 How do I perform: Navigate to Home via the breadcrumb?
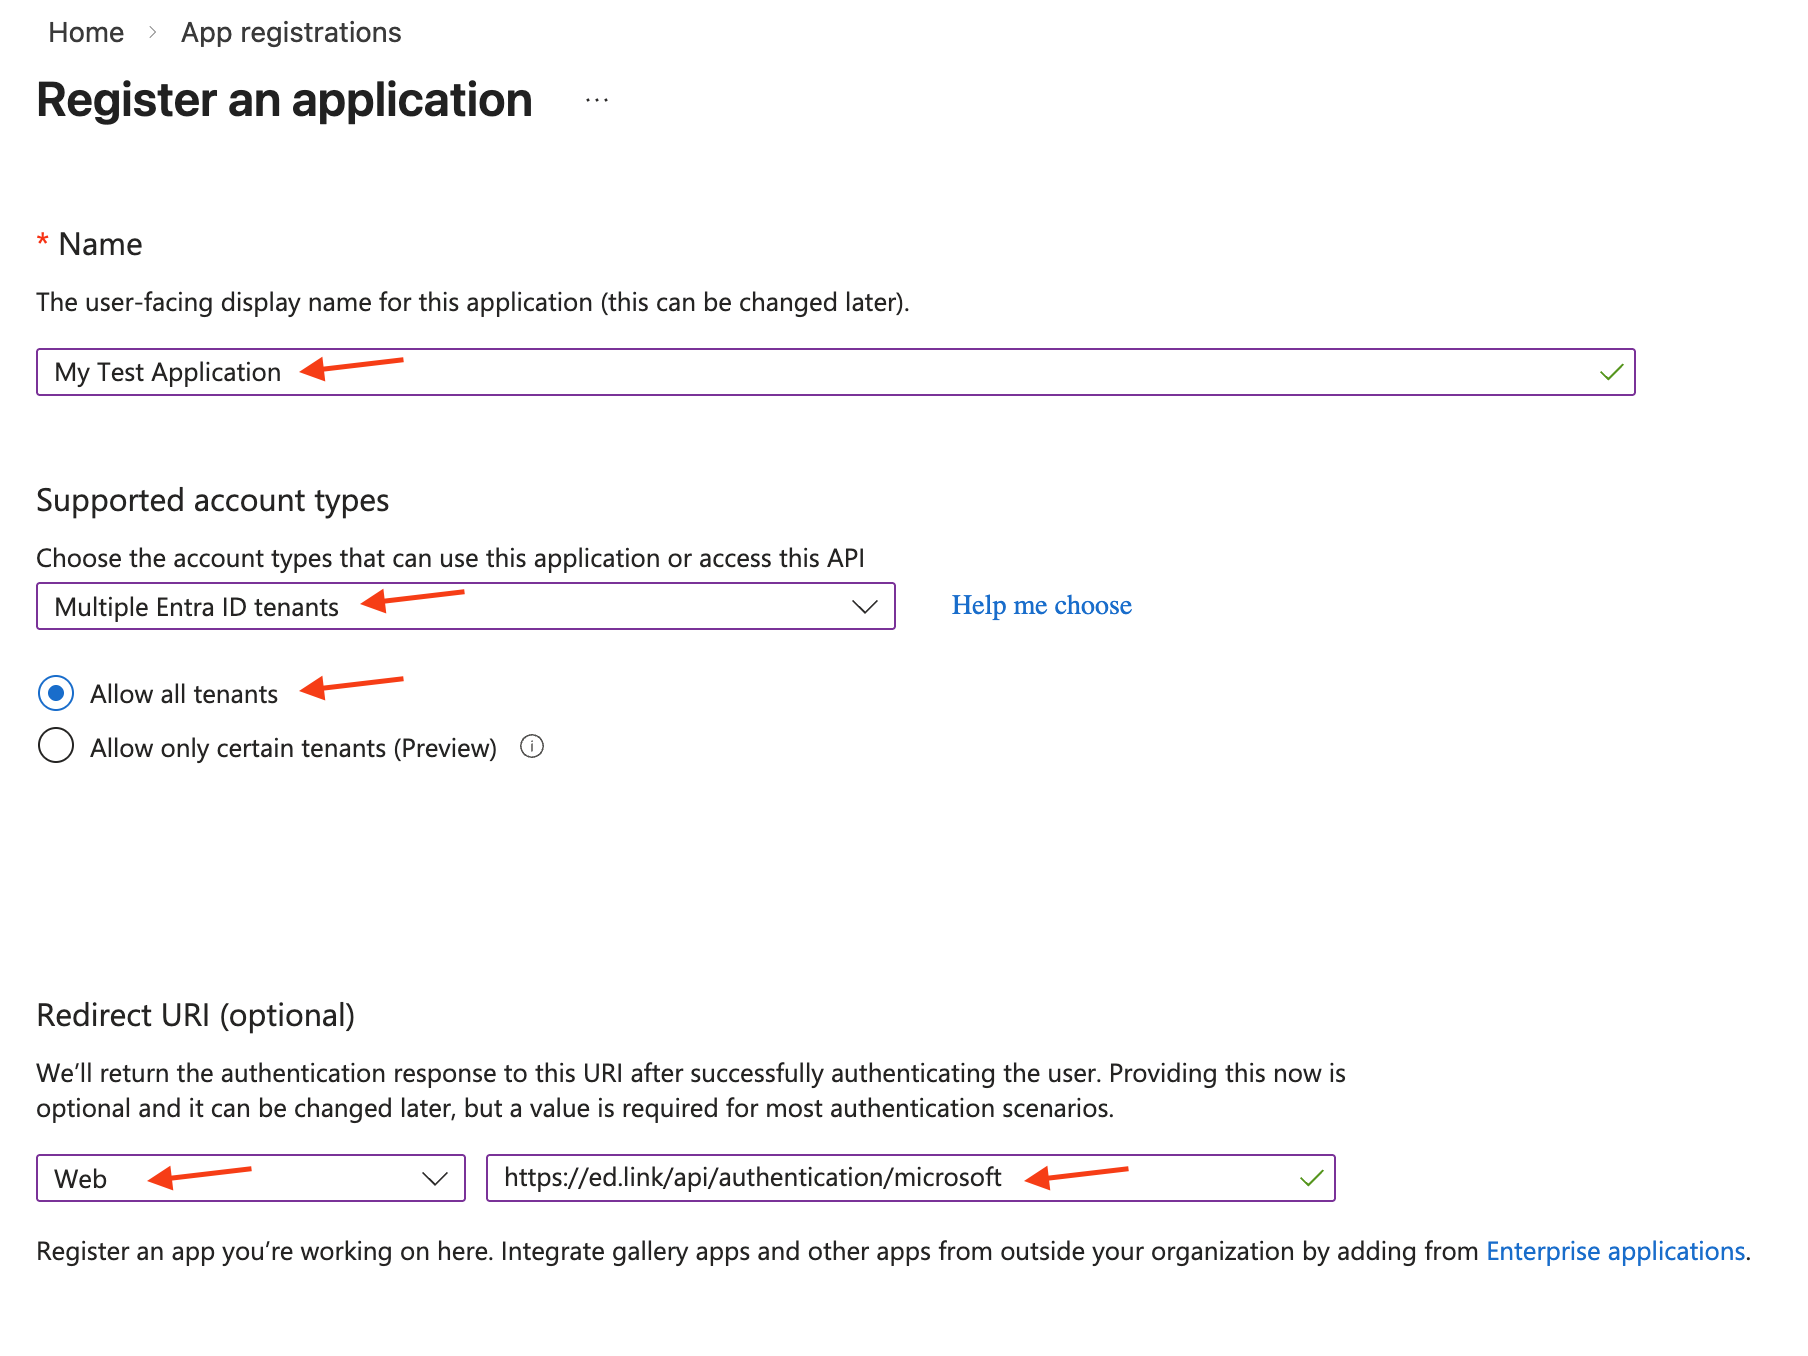coord(85,31)
